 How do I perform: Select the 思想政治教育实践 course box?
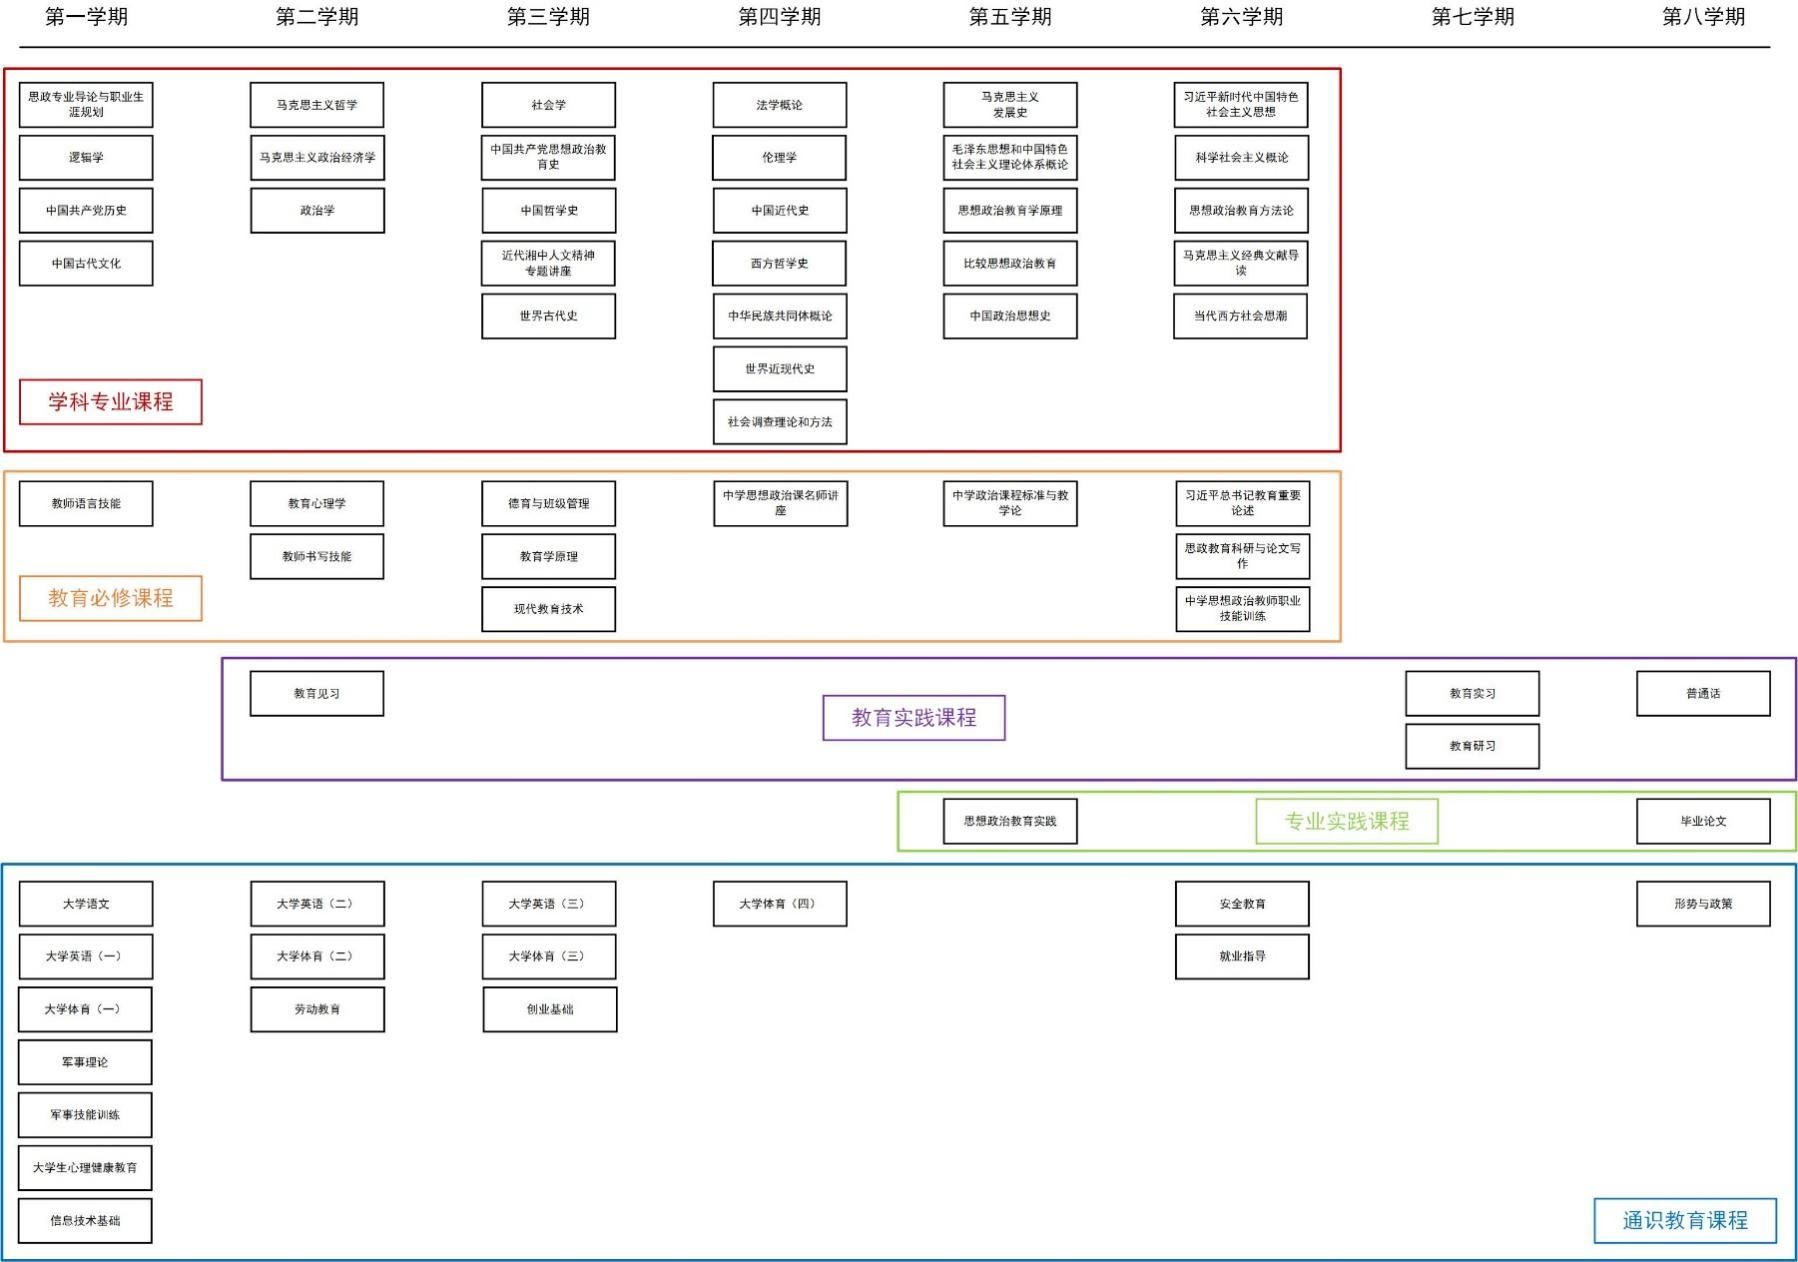tap(1010, 821)
